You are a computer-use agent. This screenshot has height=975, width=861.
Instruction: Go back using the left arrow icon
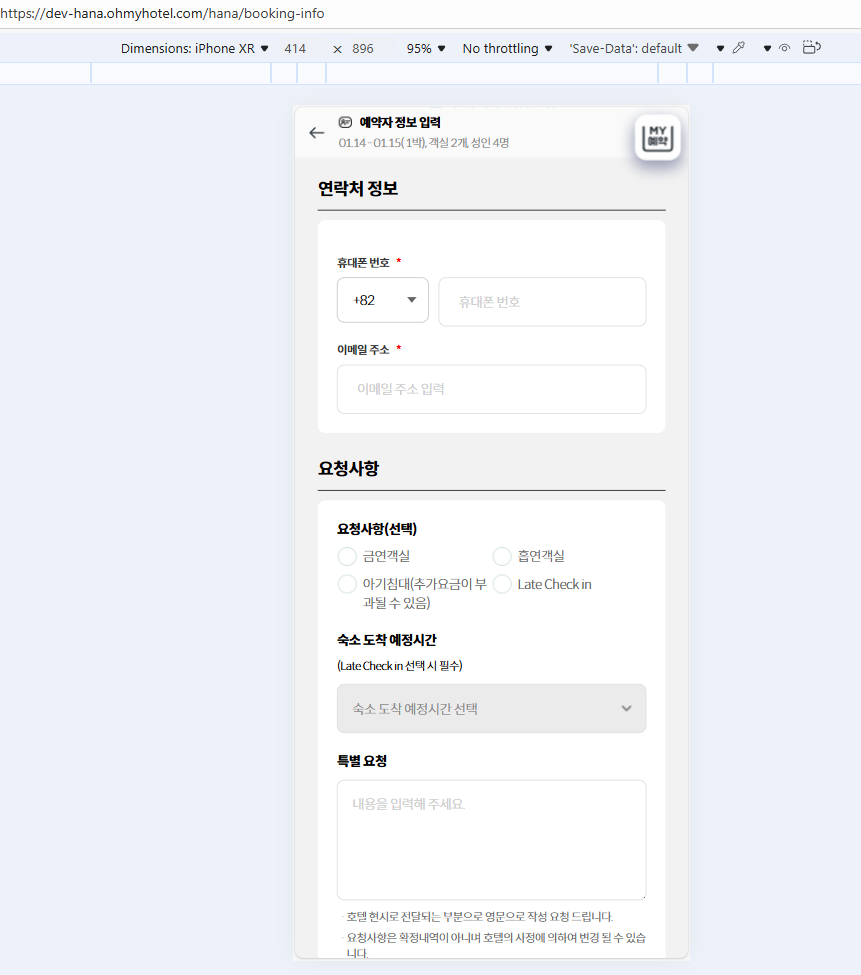[x=317, y=132]
